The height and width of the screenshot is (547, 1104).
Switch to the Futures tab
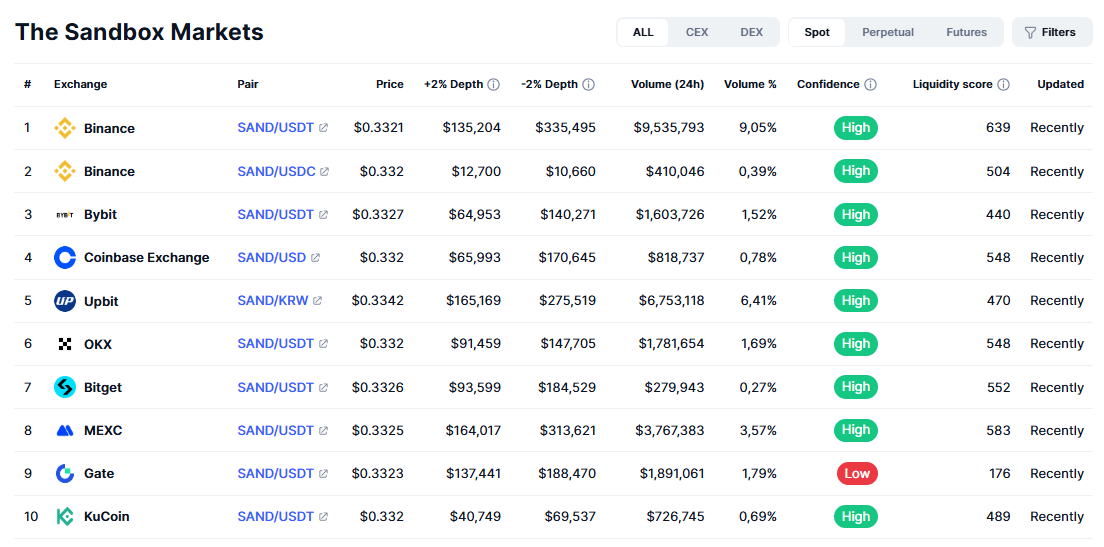pos(966,32)
